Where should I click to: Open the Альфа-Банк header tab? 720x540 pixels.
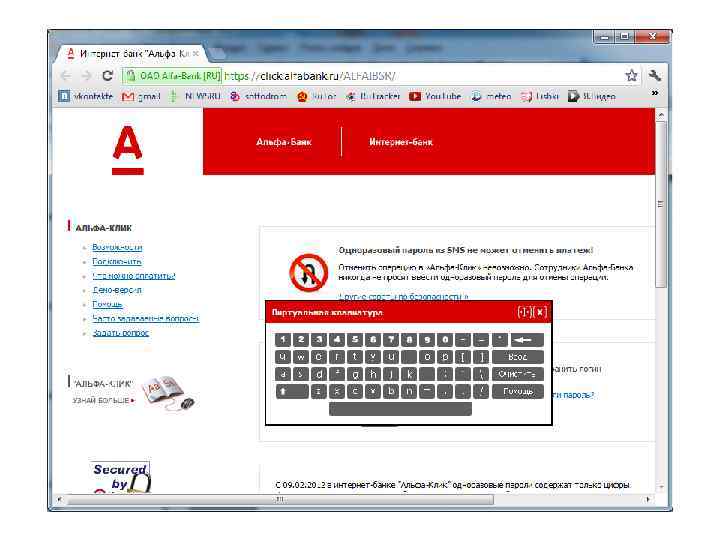(x=284, y=142)
